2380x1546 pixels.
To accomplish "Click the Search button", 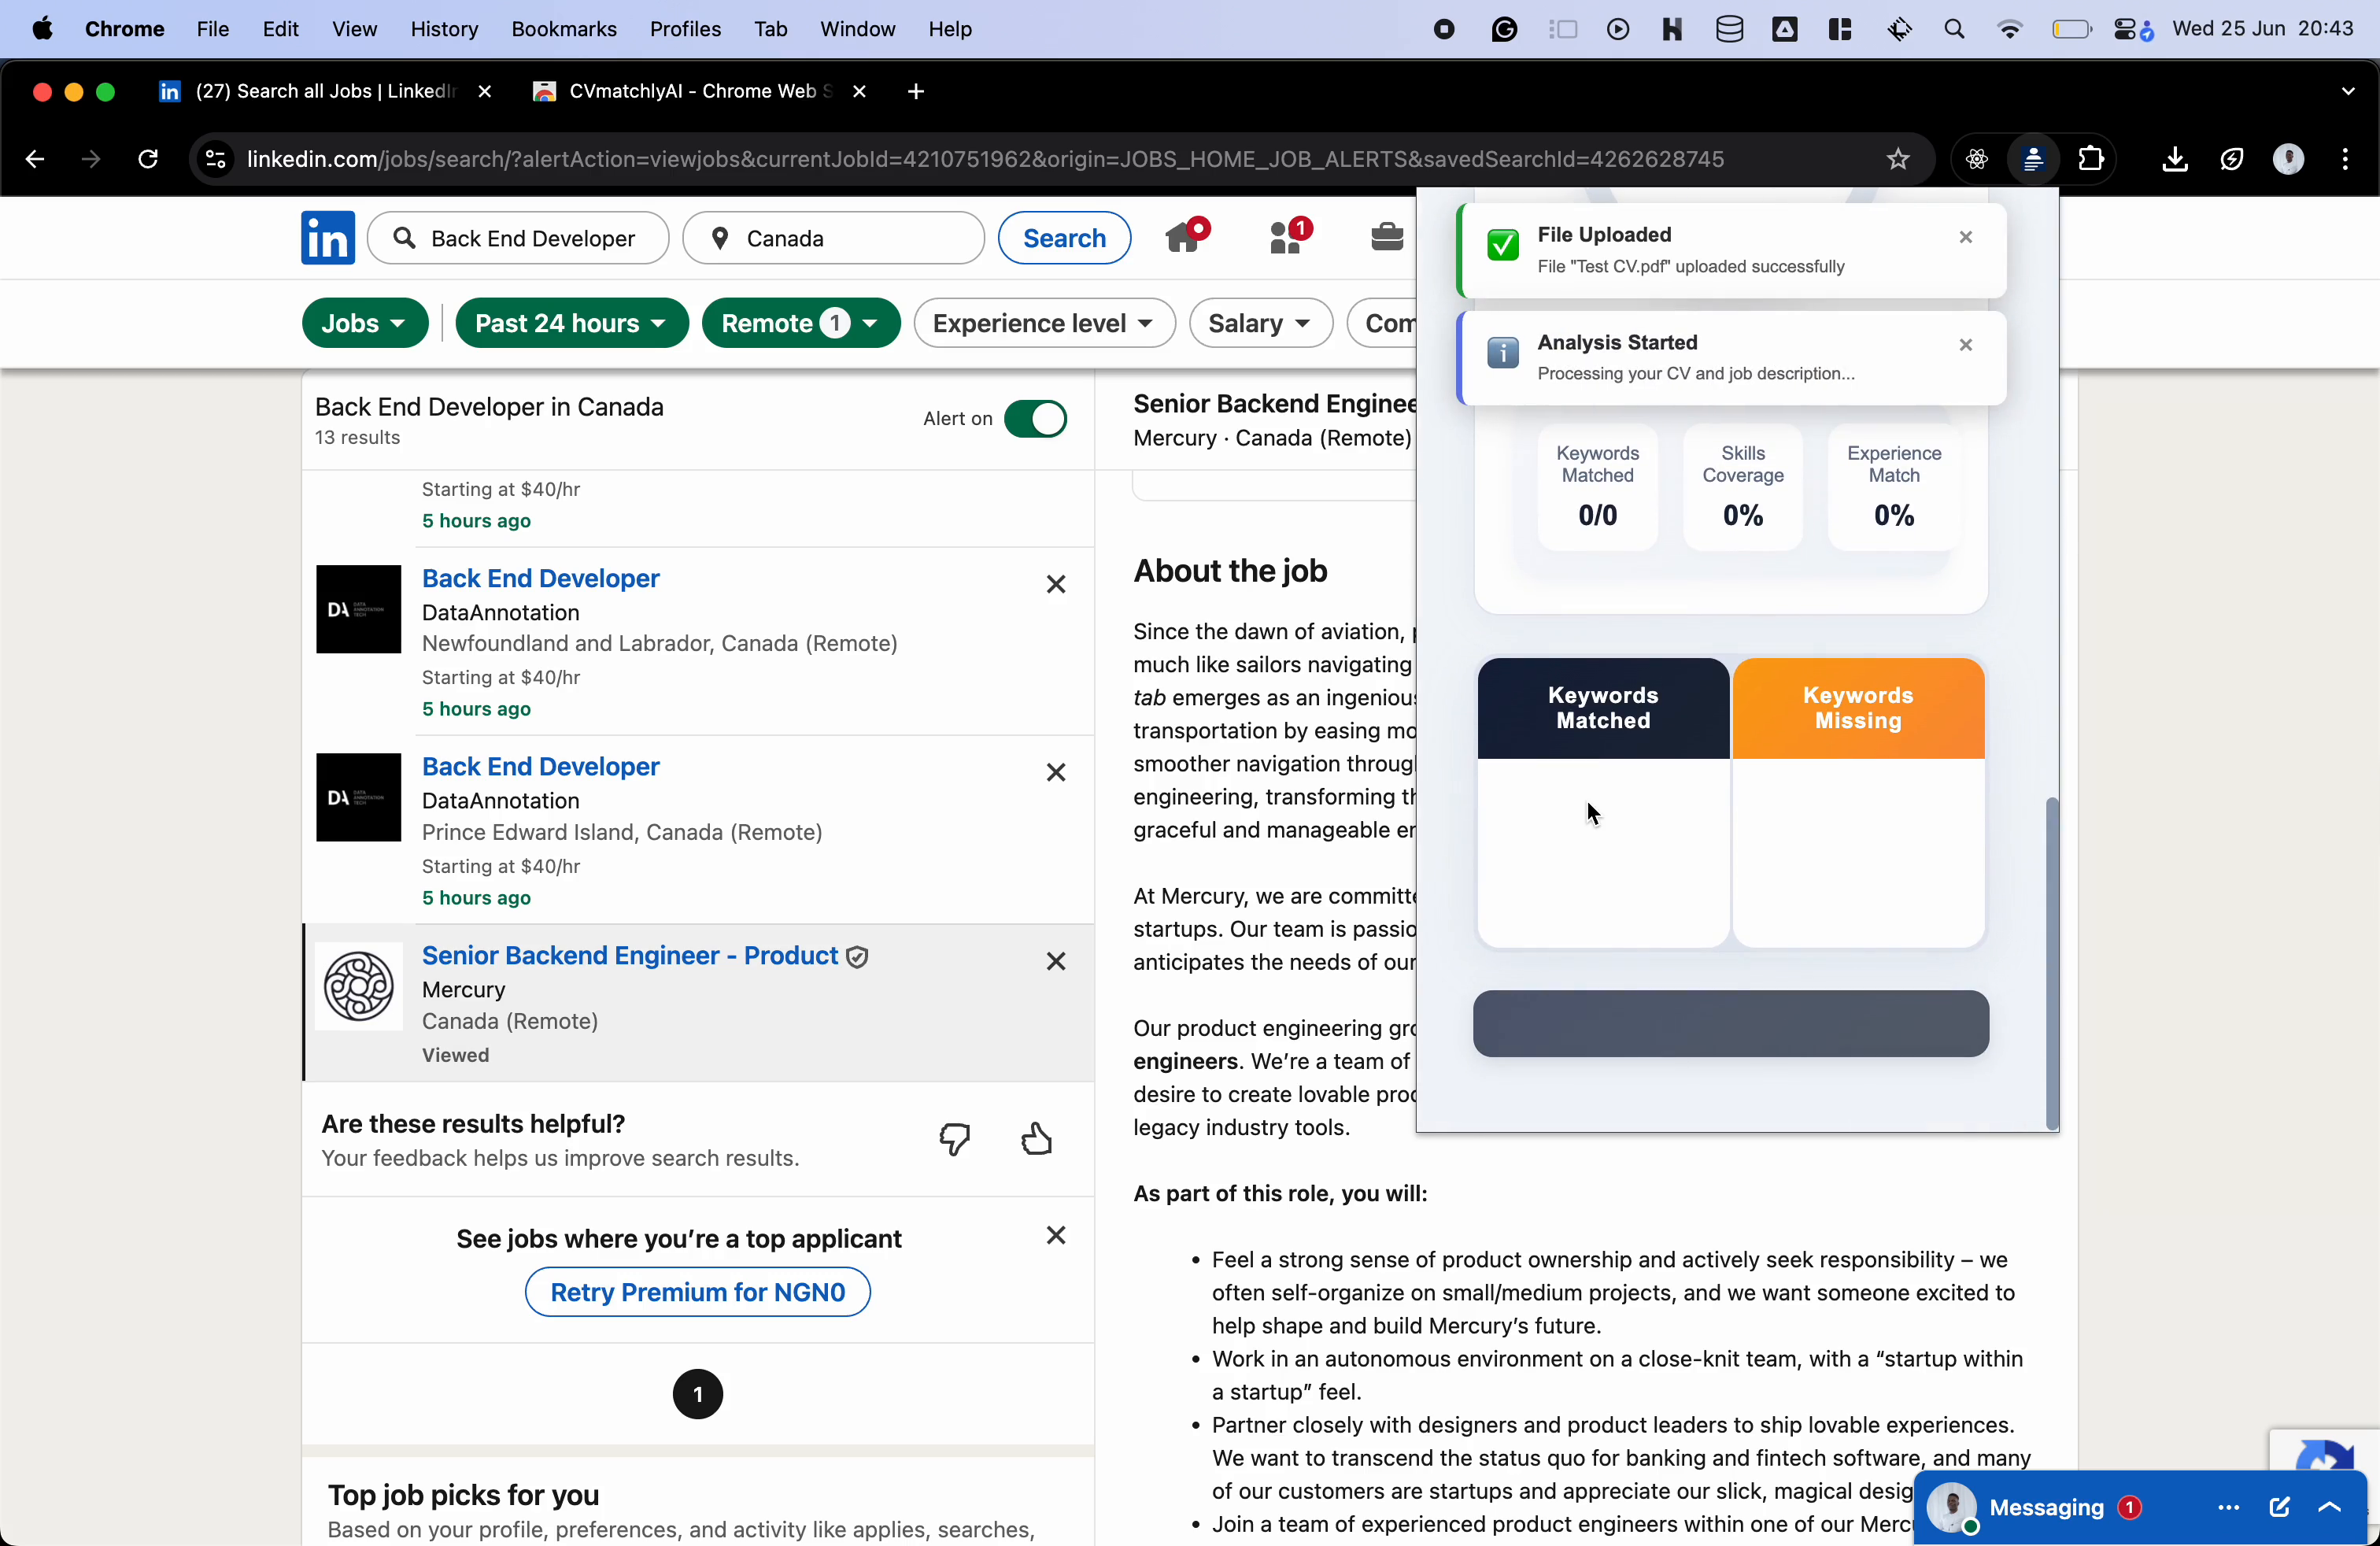I will click(x=1064, y=238).
